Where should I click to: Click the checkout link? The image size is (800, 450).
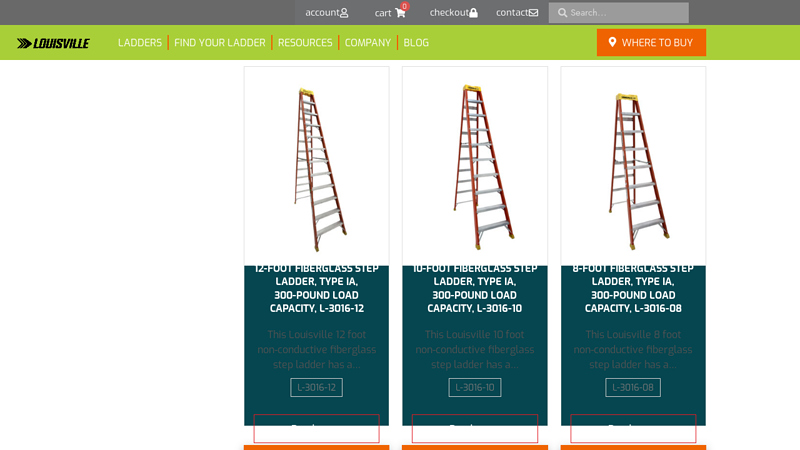tap(454, 13)
